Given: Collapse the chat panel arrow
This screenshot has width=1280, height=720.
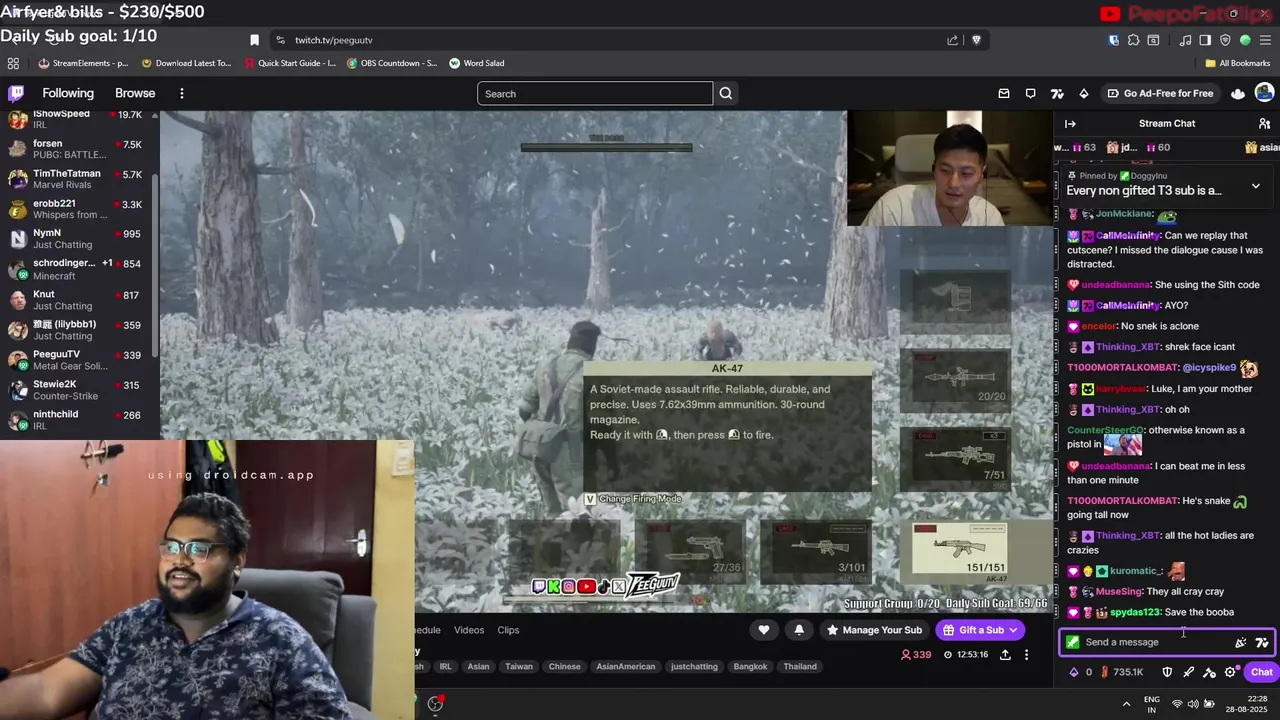Looking at the screenshot, I should click(1070, 124).
